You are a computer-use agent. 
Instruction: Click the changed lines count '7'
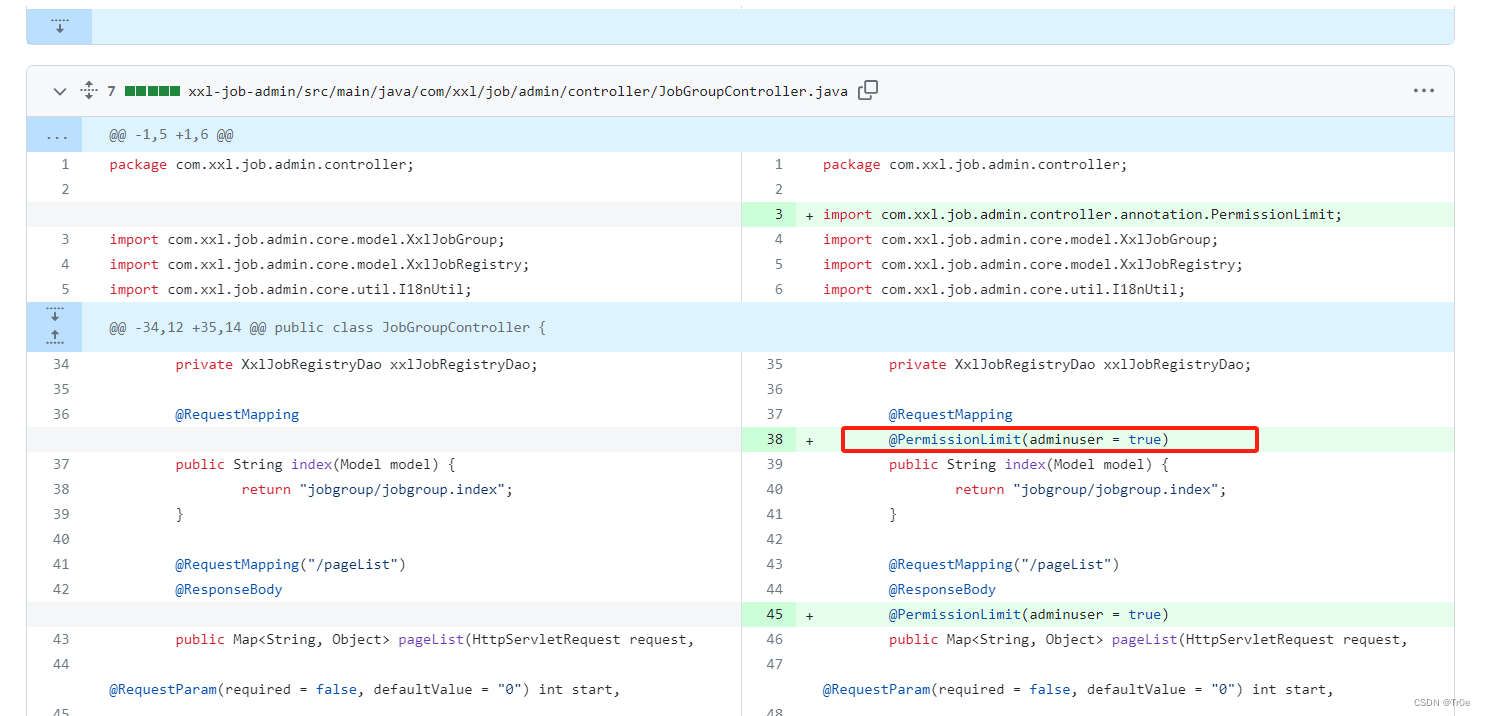[112, 91]
